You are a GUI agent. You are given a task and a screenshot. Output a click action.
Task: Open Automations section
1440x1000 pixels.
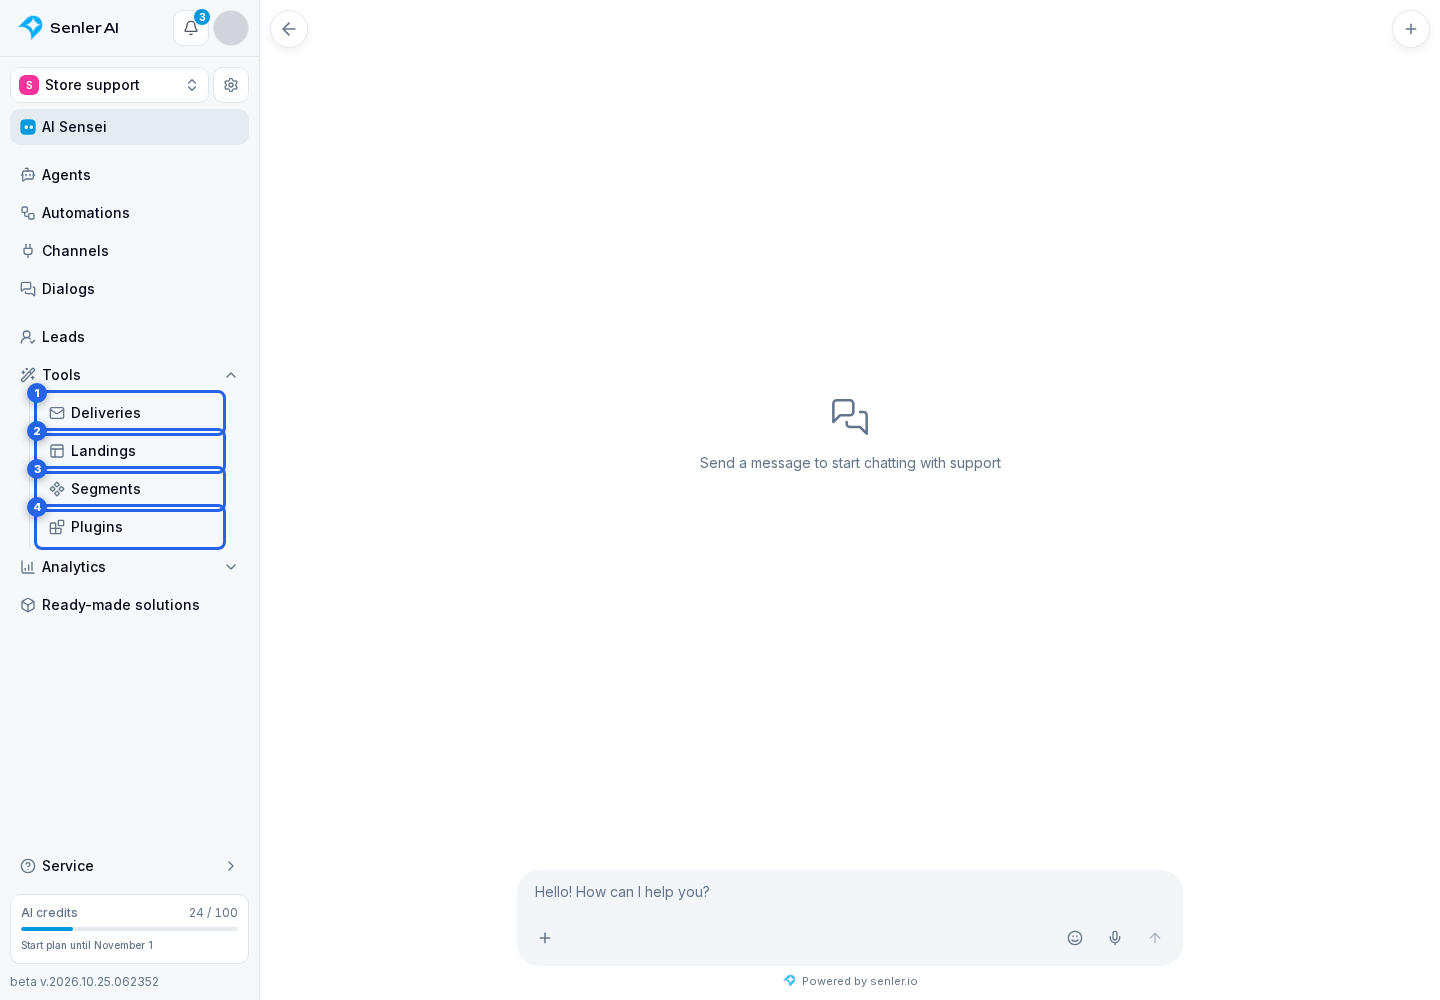tap(130, 213)
